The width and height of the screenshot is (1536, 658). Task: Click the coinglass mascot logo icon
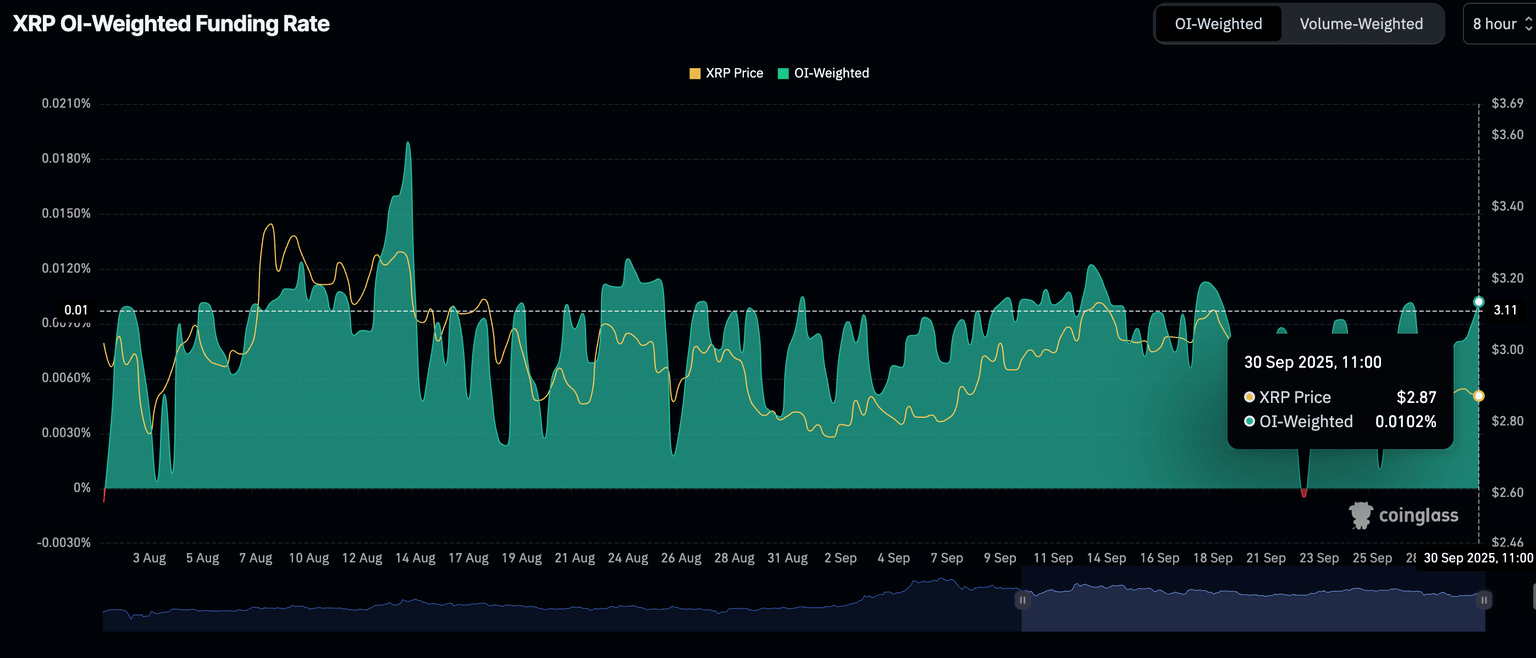click(1360, 515)
